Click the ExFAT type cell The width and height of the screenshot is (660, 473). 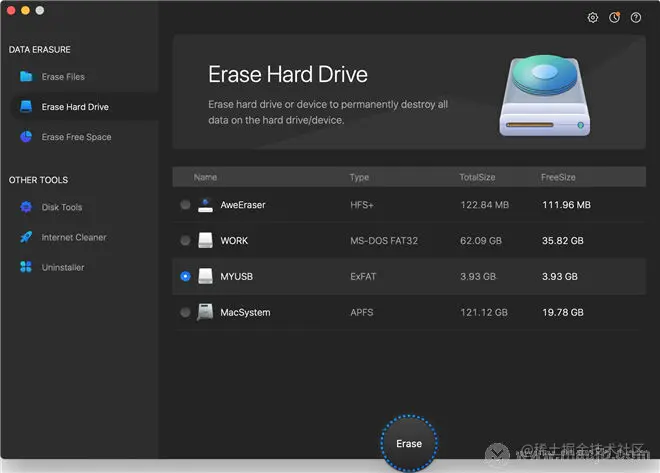(363, 276)
